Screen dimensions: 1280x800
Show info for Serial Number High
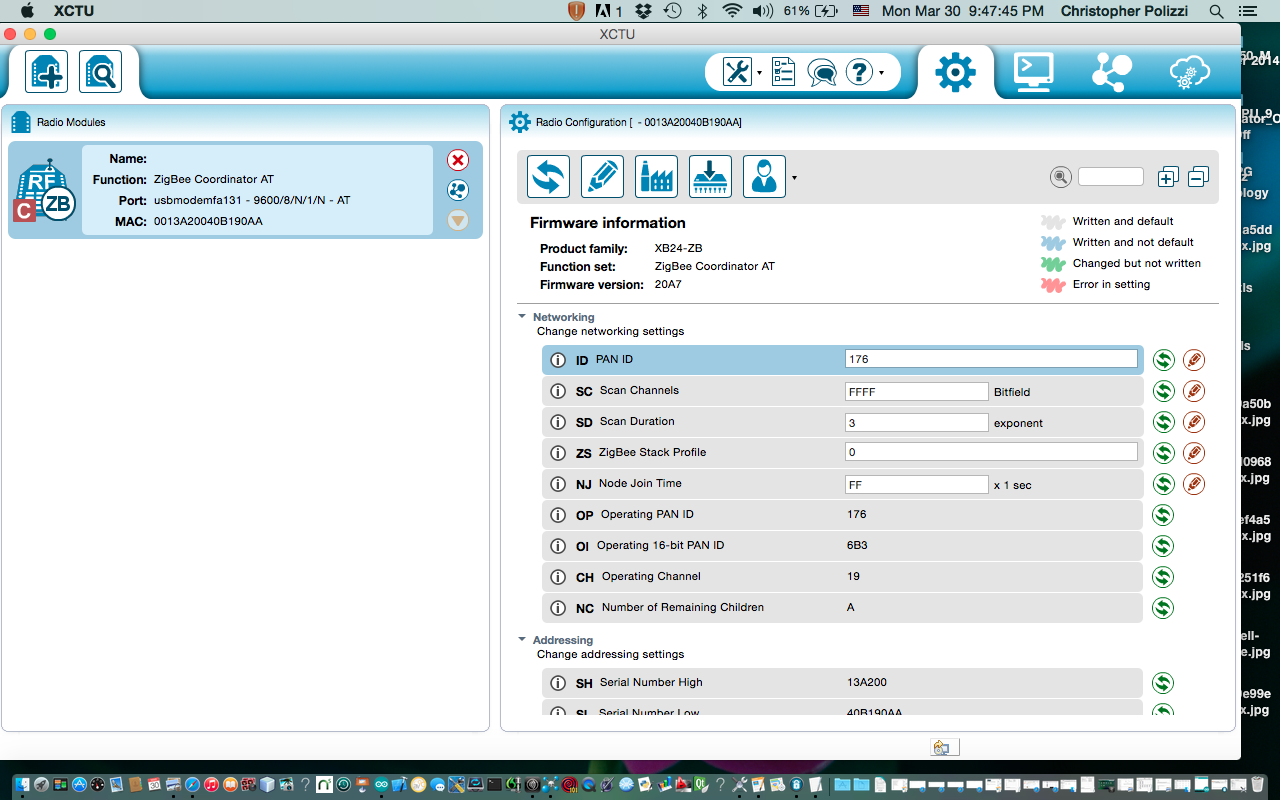click(558, 683)
